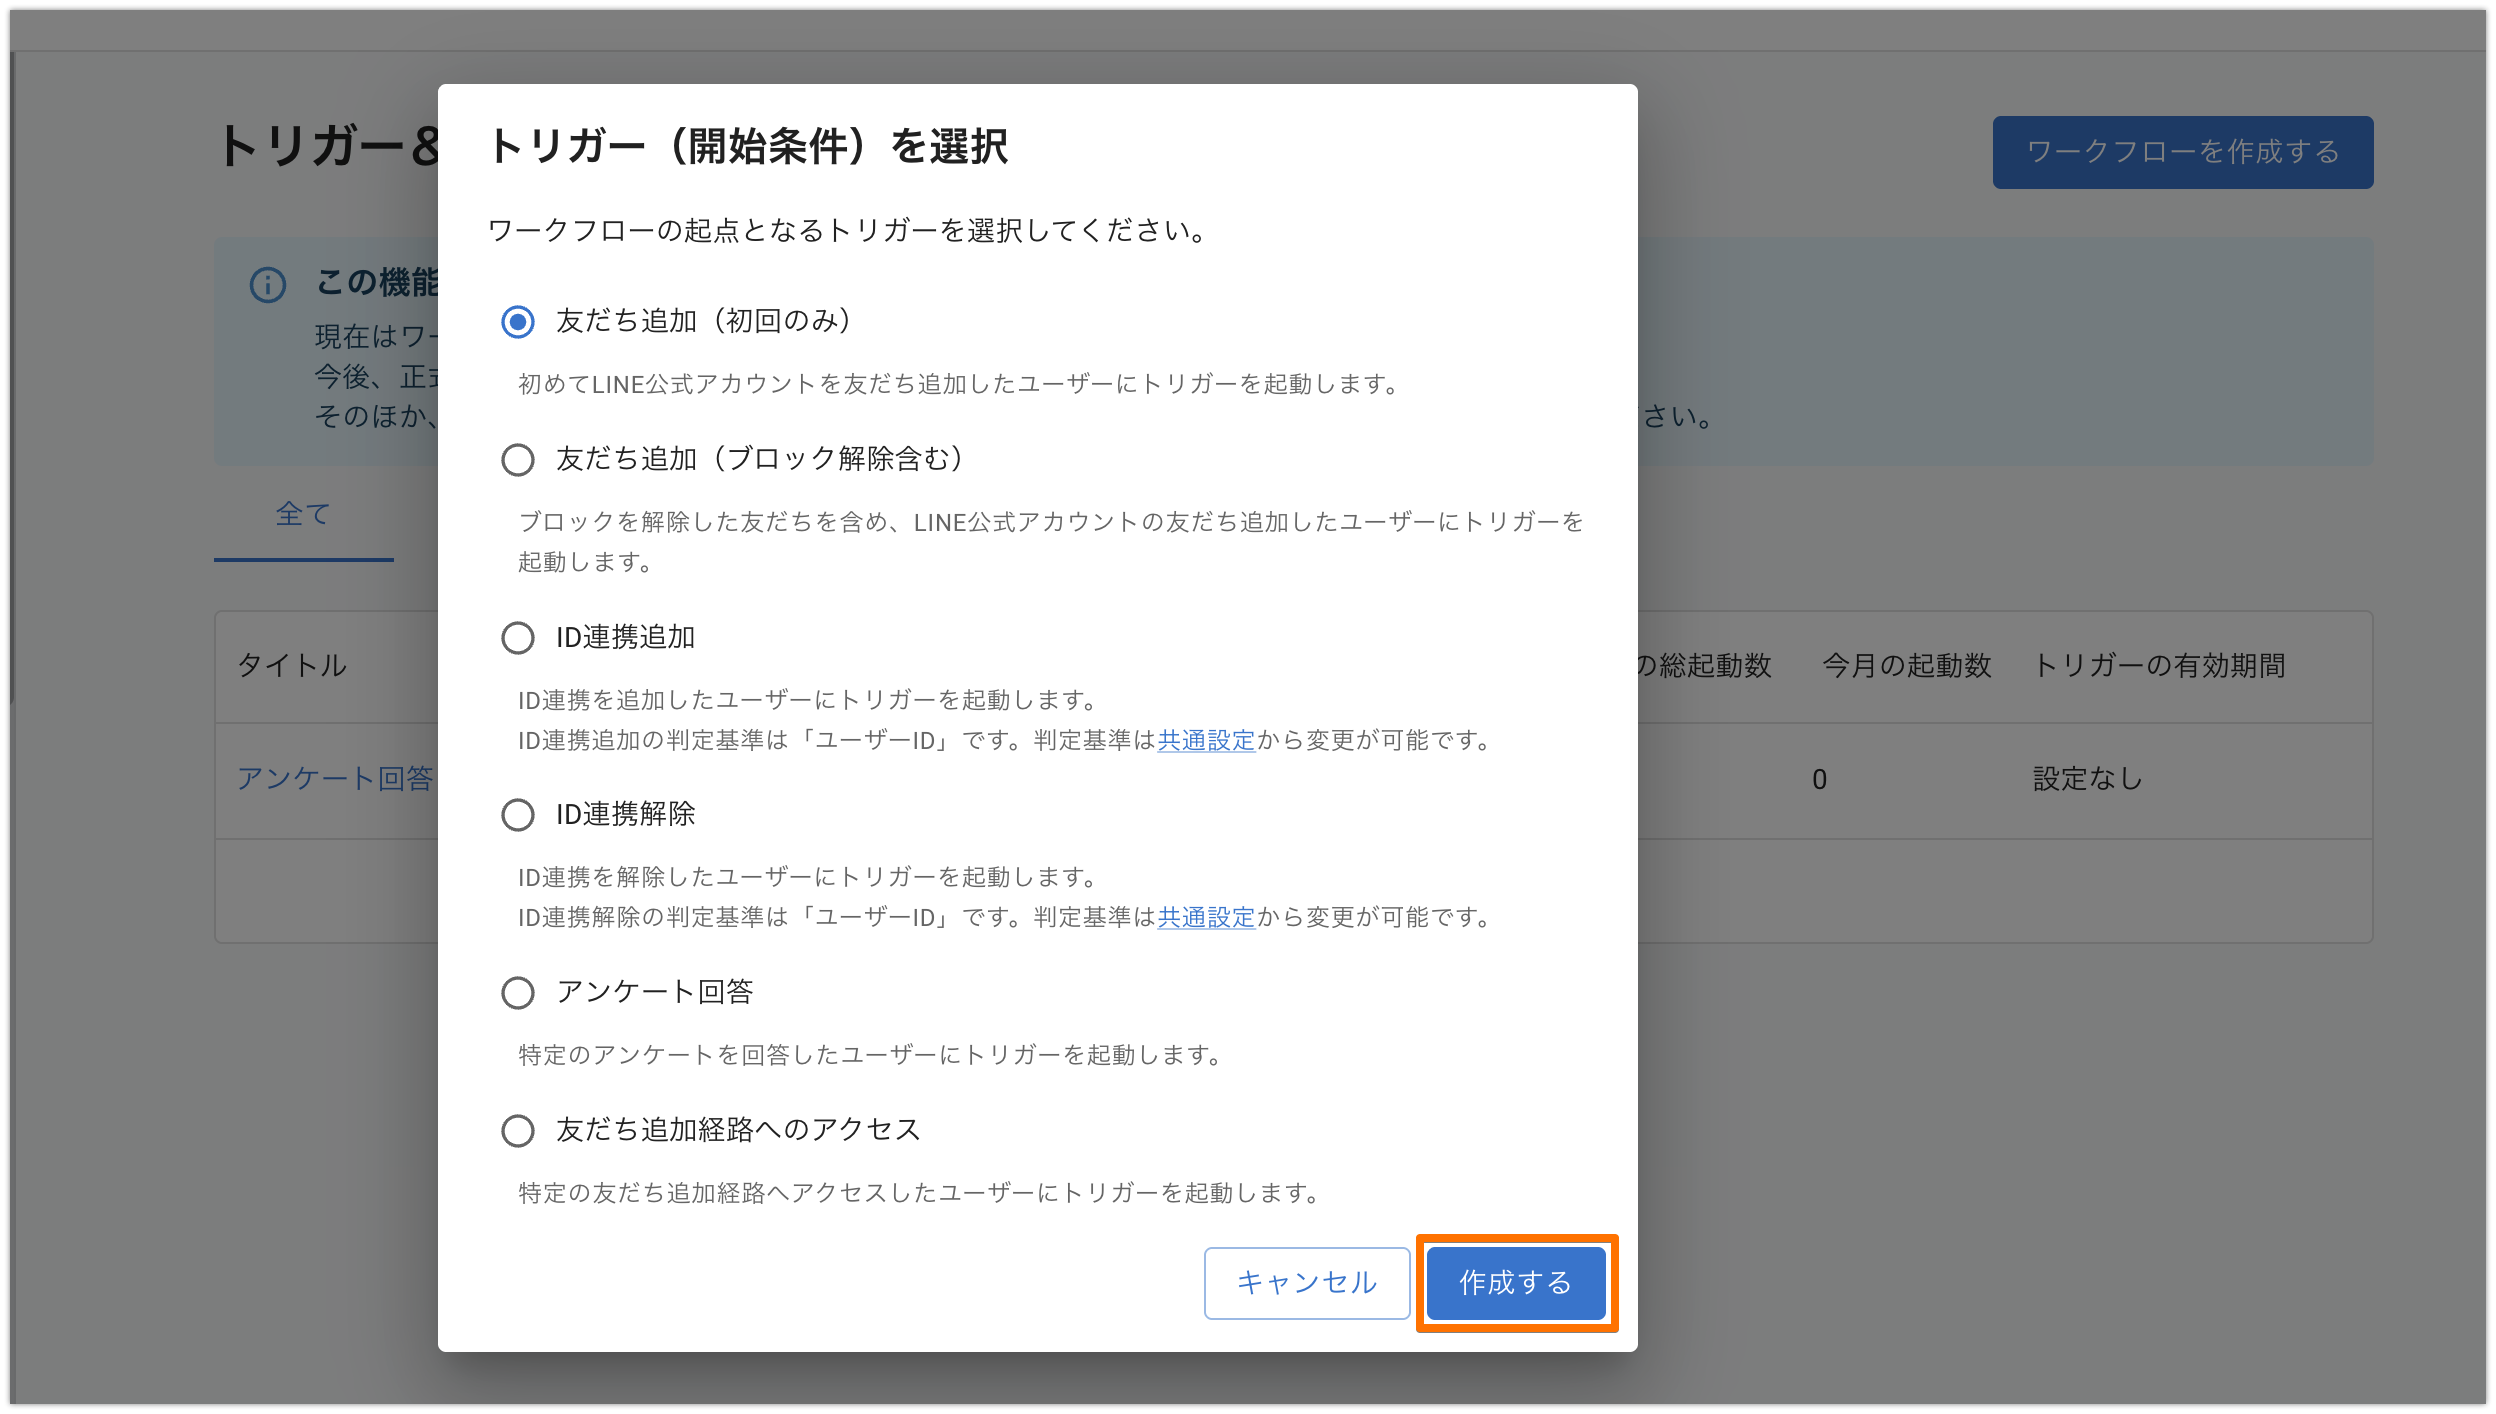Click the 友だち追加（初回のみ）label text

[703, 321]
